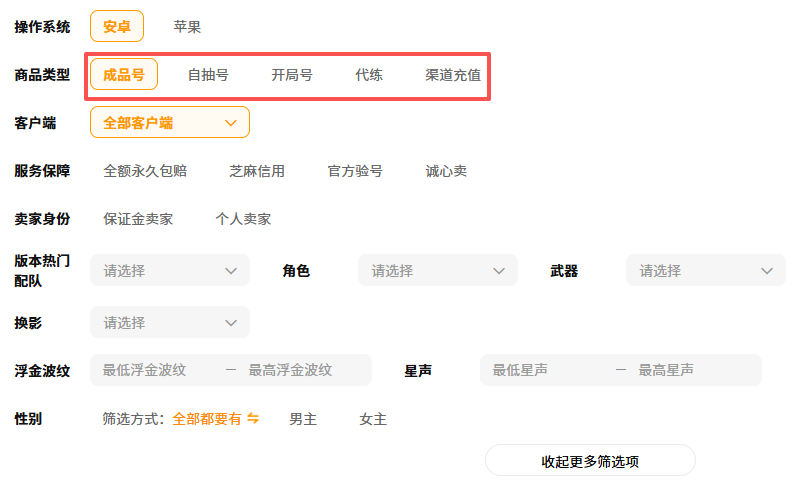The width and height of the screenshot is (792, 482).
Task: Open 角色 selection dropdown
Action: (437, 270)
